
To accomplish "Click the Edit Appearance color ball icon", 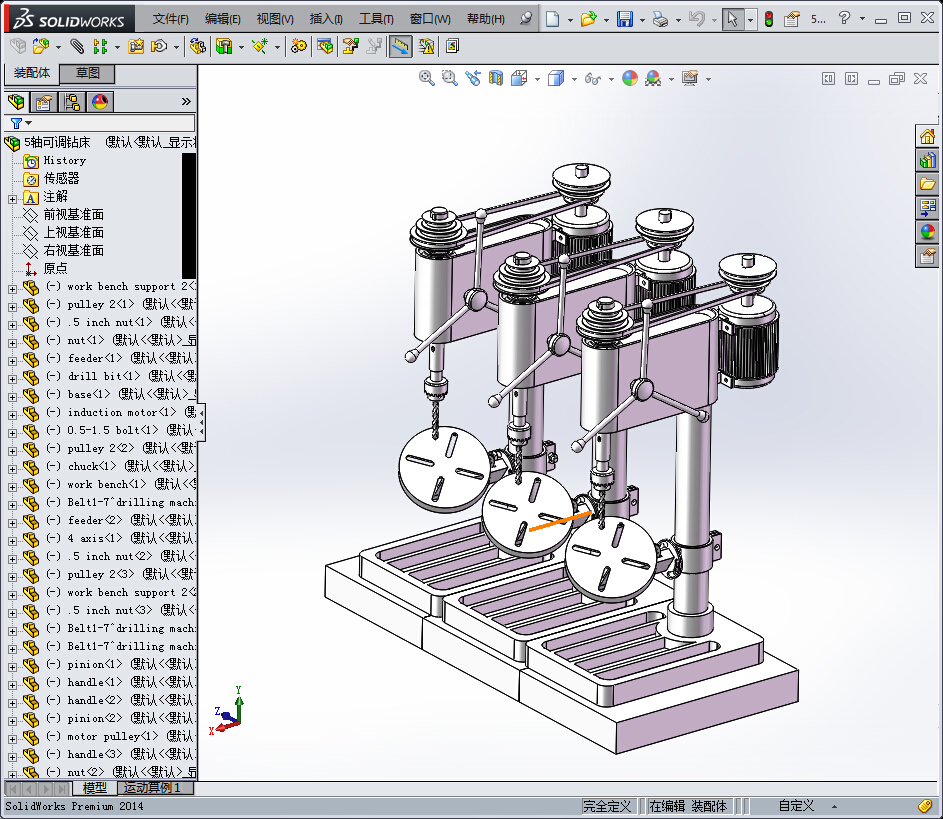I will click(629, 78).
